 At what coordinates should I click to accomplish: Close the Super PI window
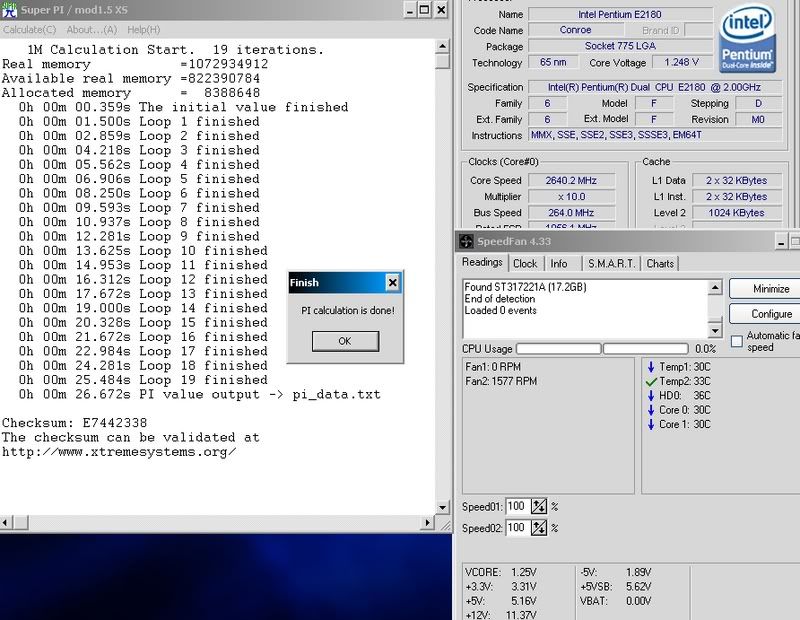[441, 10]
